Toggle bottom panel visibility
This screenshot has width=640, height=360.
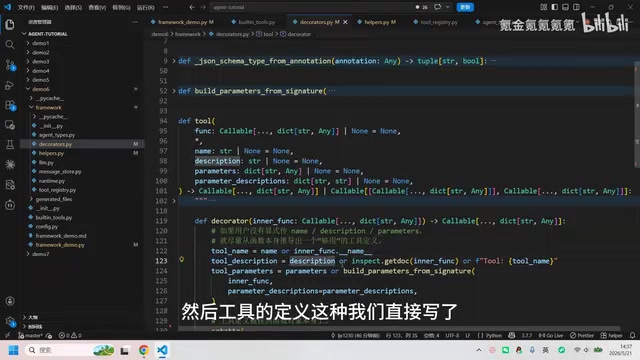(x=565, y=7)
